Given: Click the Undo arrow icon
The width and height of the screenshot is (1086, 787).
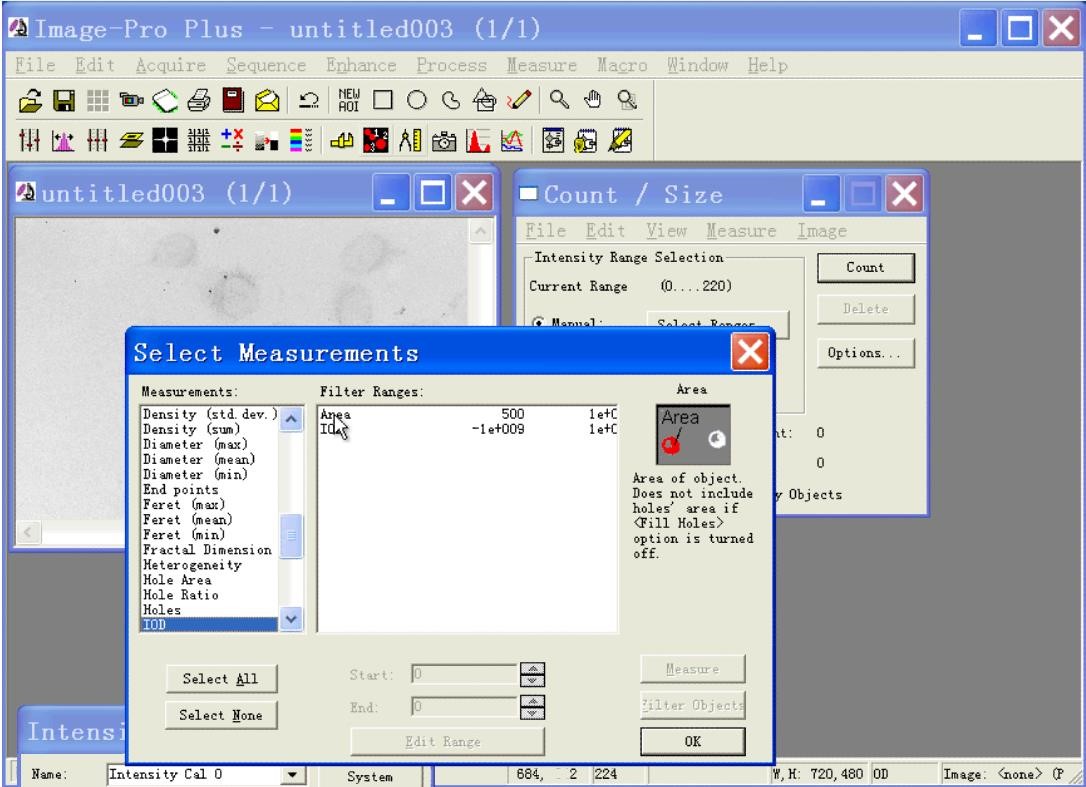Looking at the screenshot, I should coord(308,101).
